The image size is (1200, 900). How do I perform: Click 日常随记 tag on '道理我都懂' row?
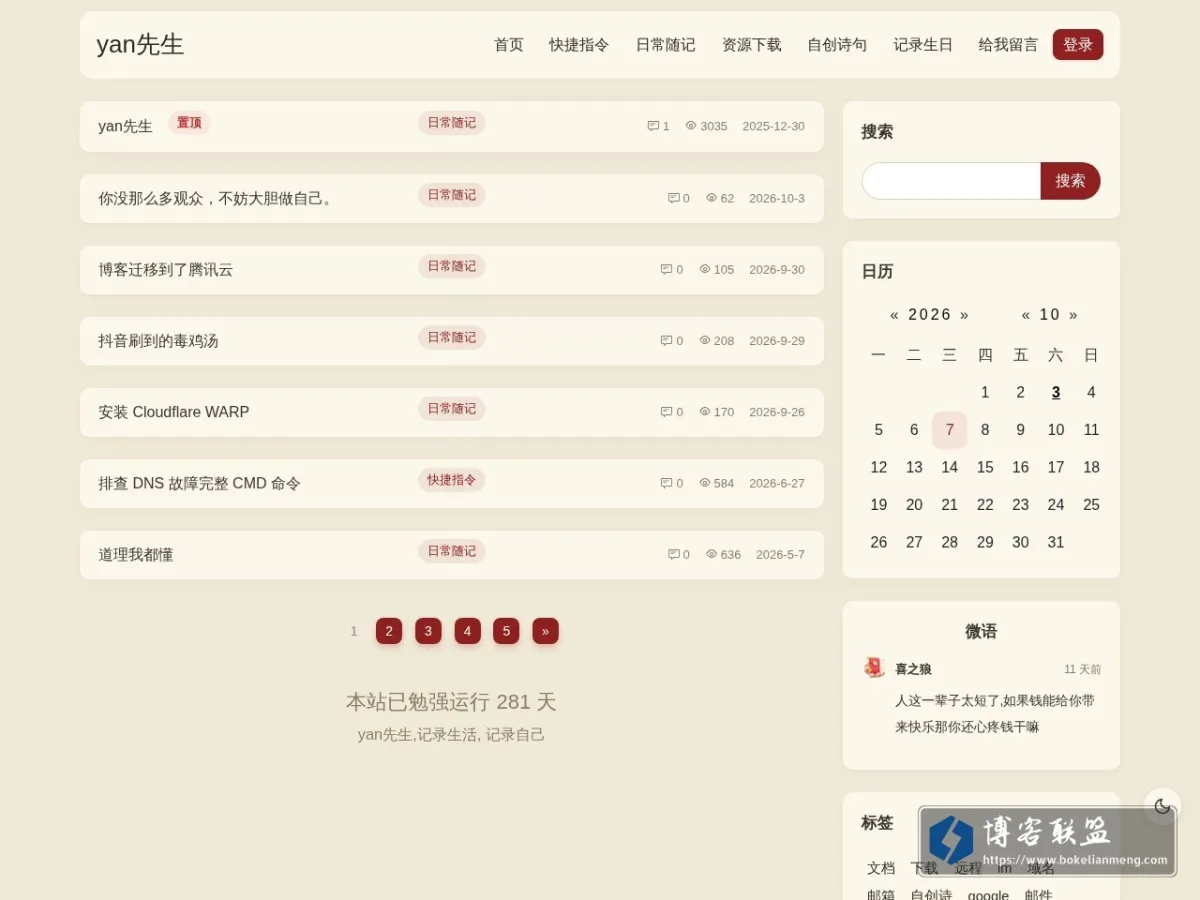pos(452,551)
